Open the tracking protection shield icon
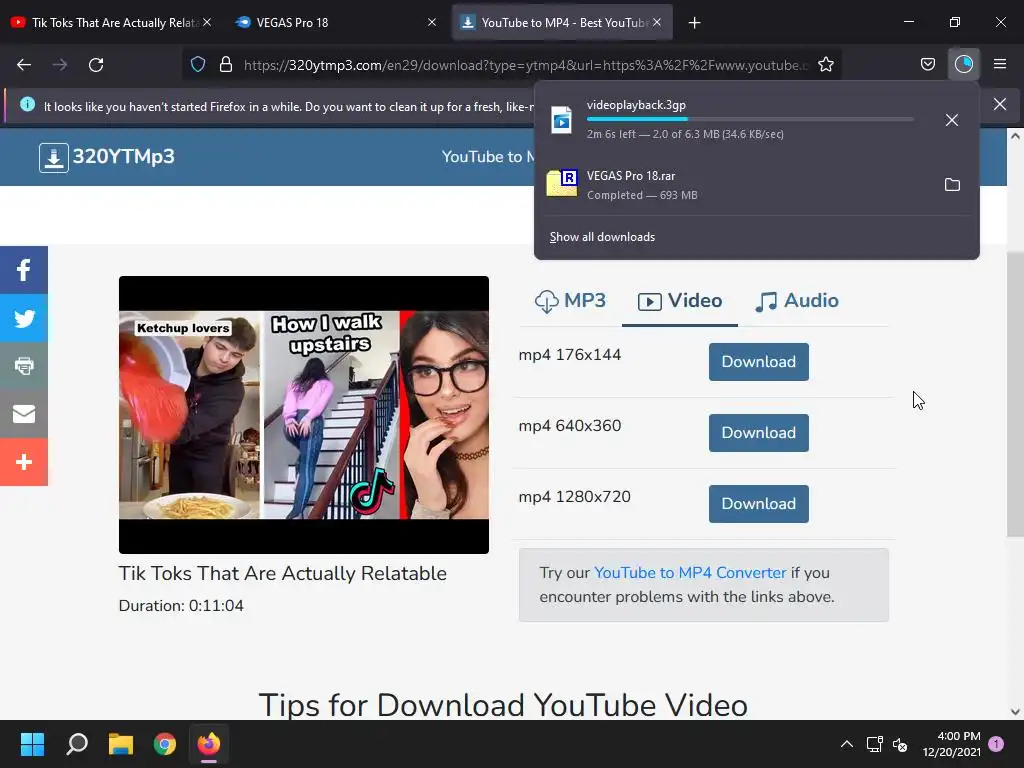 (x=198, y=65)
